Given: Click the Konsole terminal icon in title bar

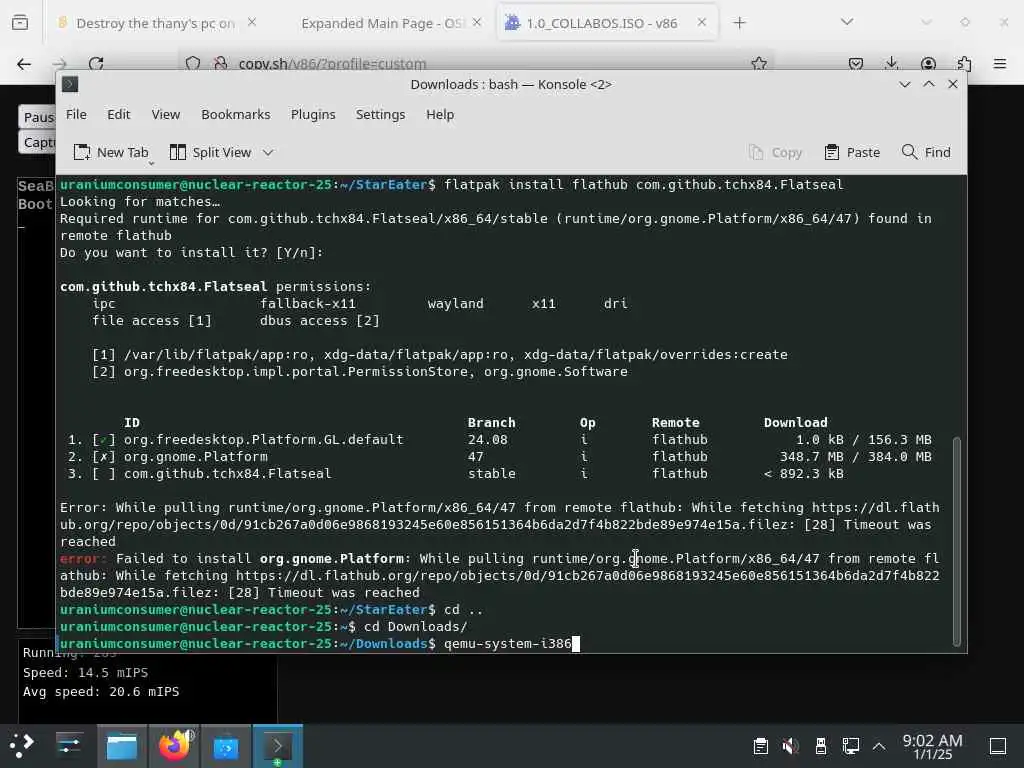Looking at the screenshot, I should (70, 84).
